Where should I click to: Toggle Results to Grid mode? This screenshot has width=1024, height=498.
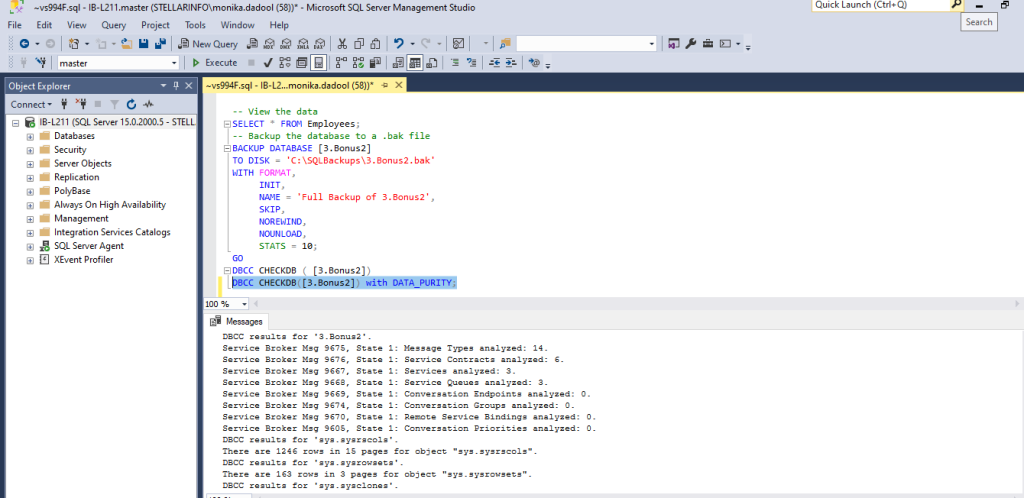(x=415, y=63)
